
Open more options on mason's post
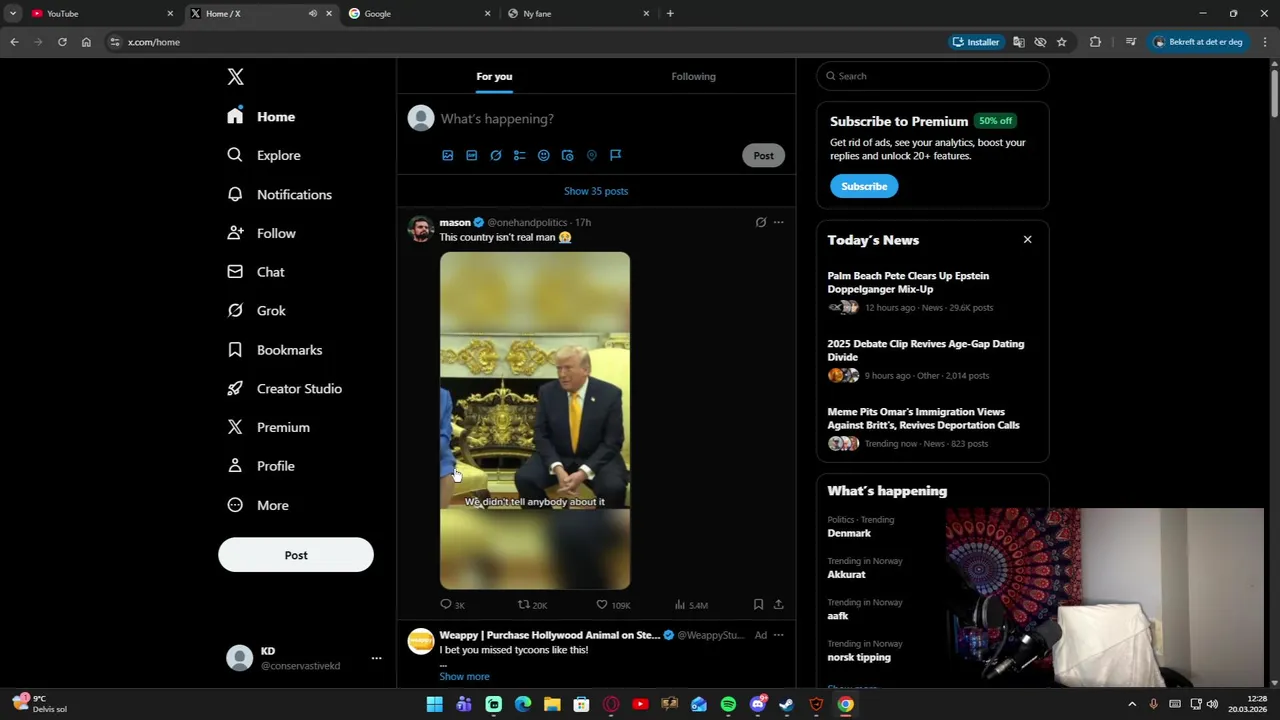779,222
